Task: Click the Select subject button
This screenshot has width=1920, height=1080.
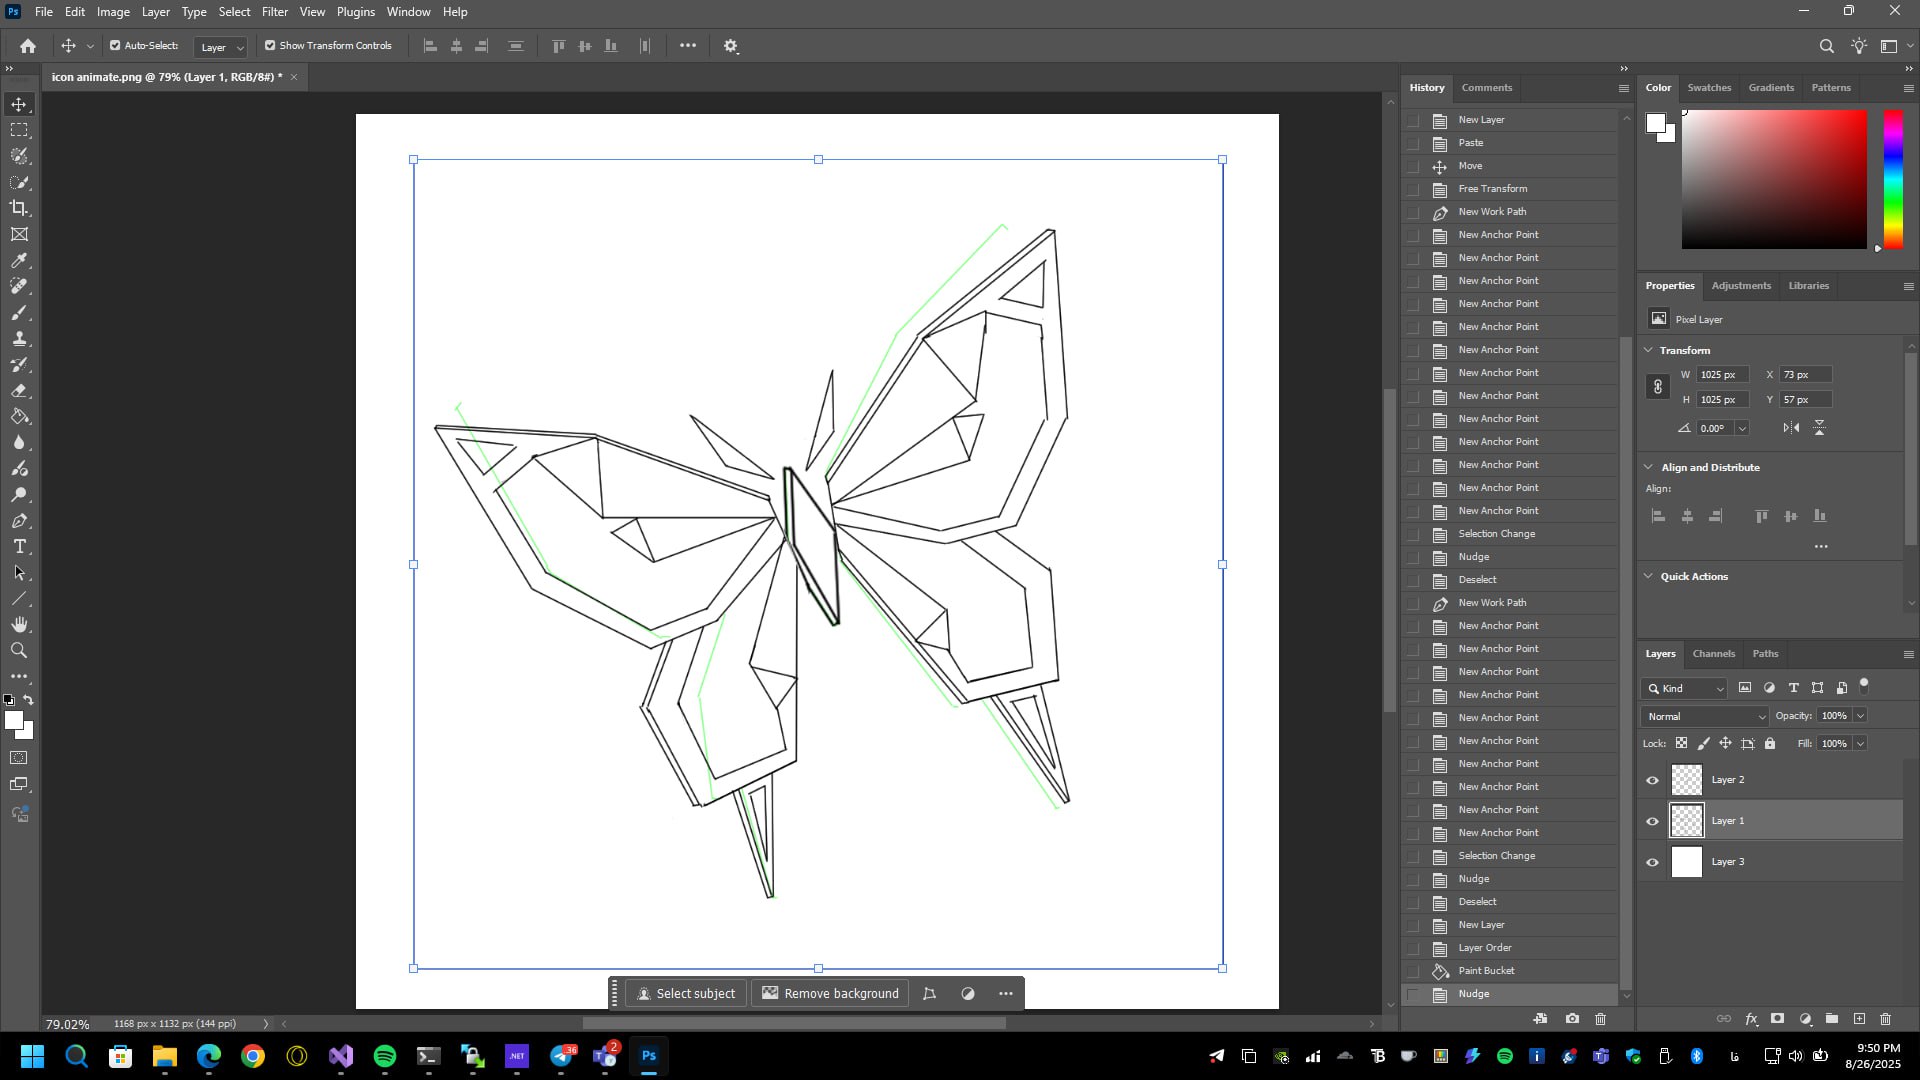Action: (686, 993)
